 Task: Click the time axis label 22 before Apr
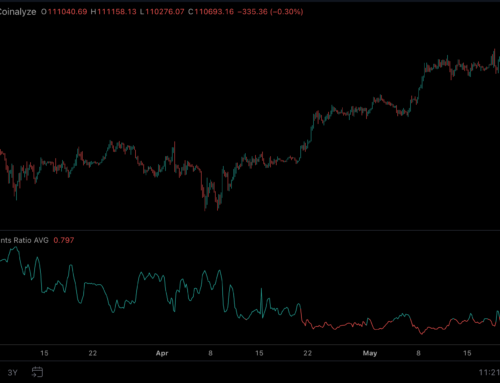tap(93, 353)
